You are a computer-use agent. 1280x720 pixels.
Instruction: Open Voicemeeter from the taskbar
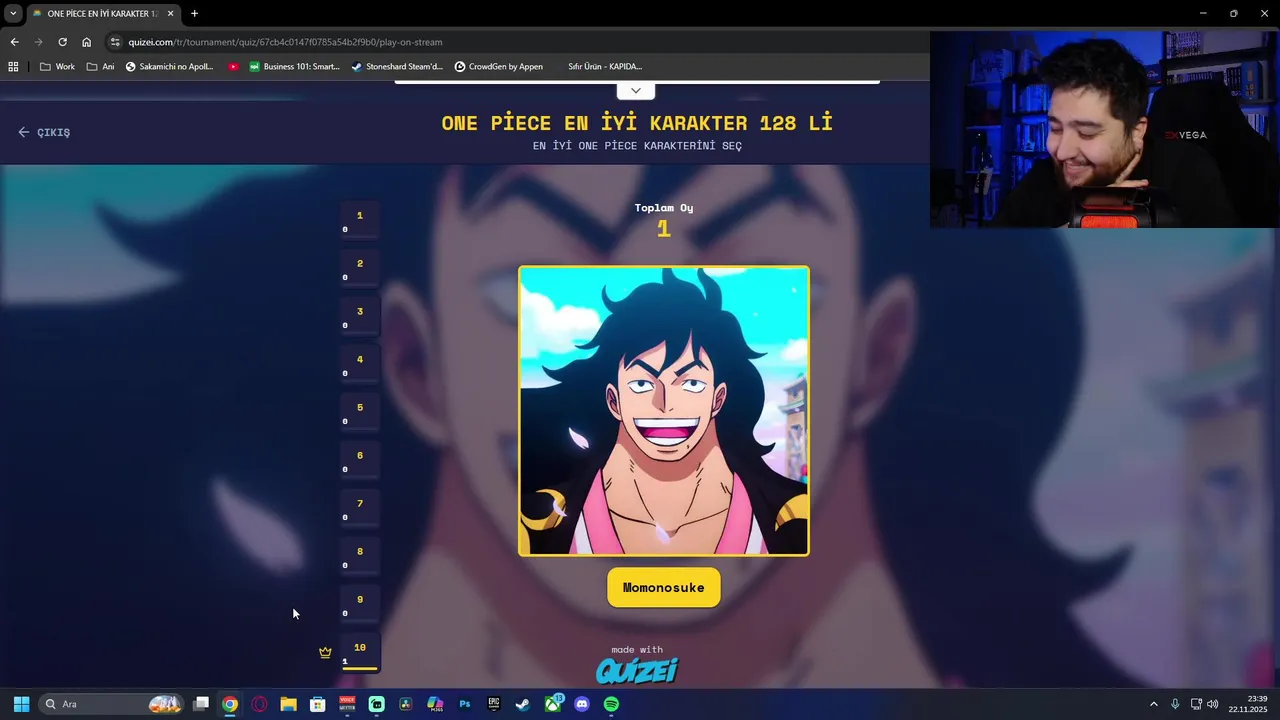tap(347, 704)
